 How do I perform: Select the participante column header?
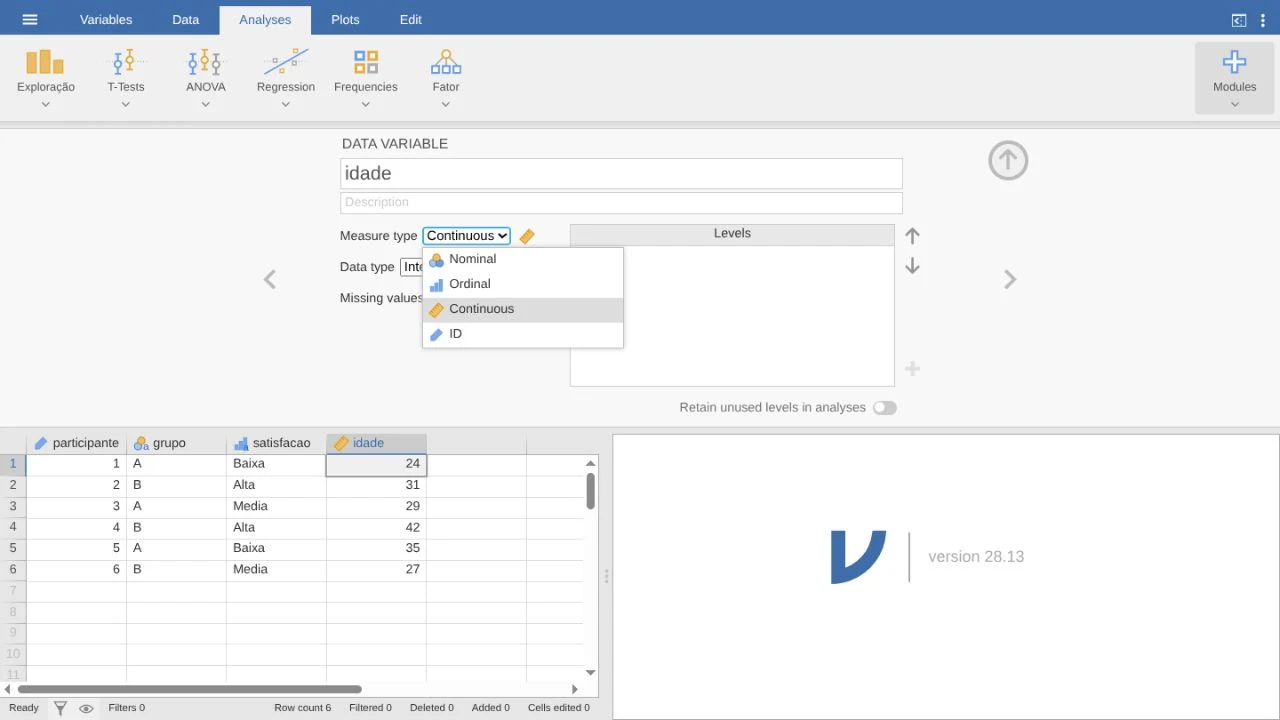point(76,443)
